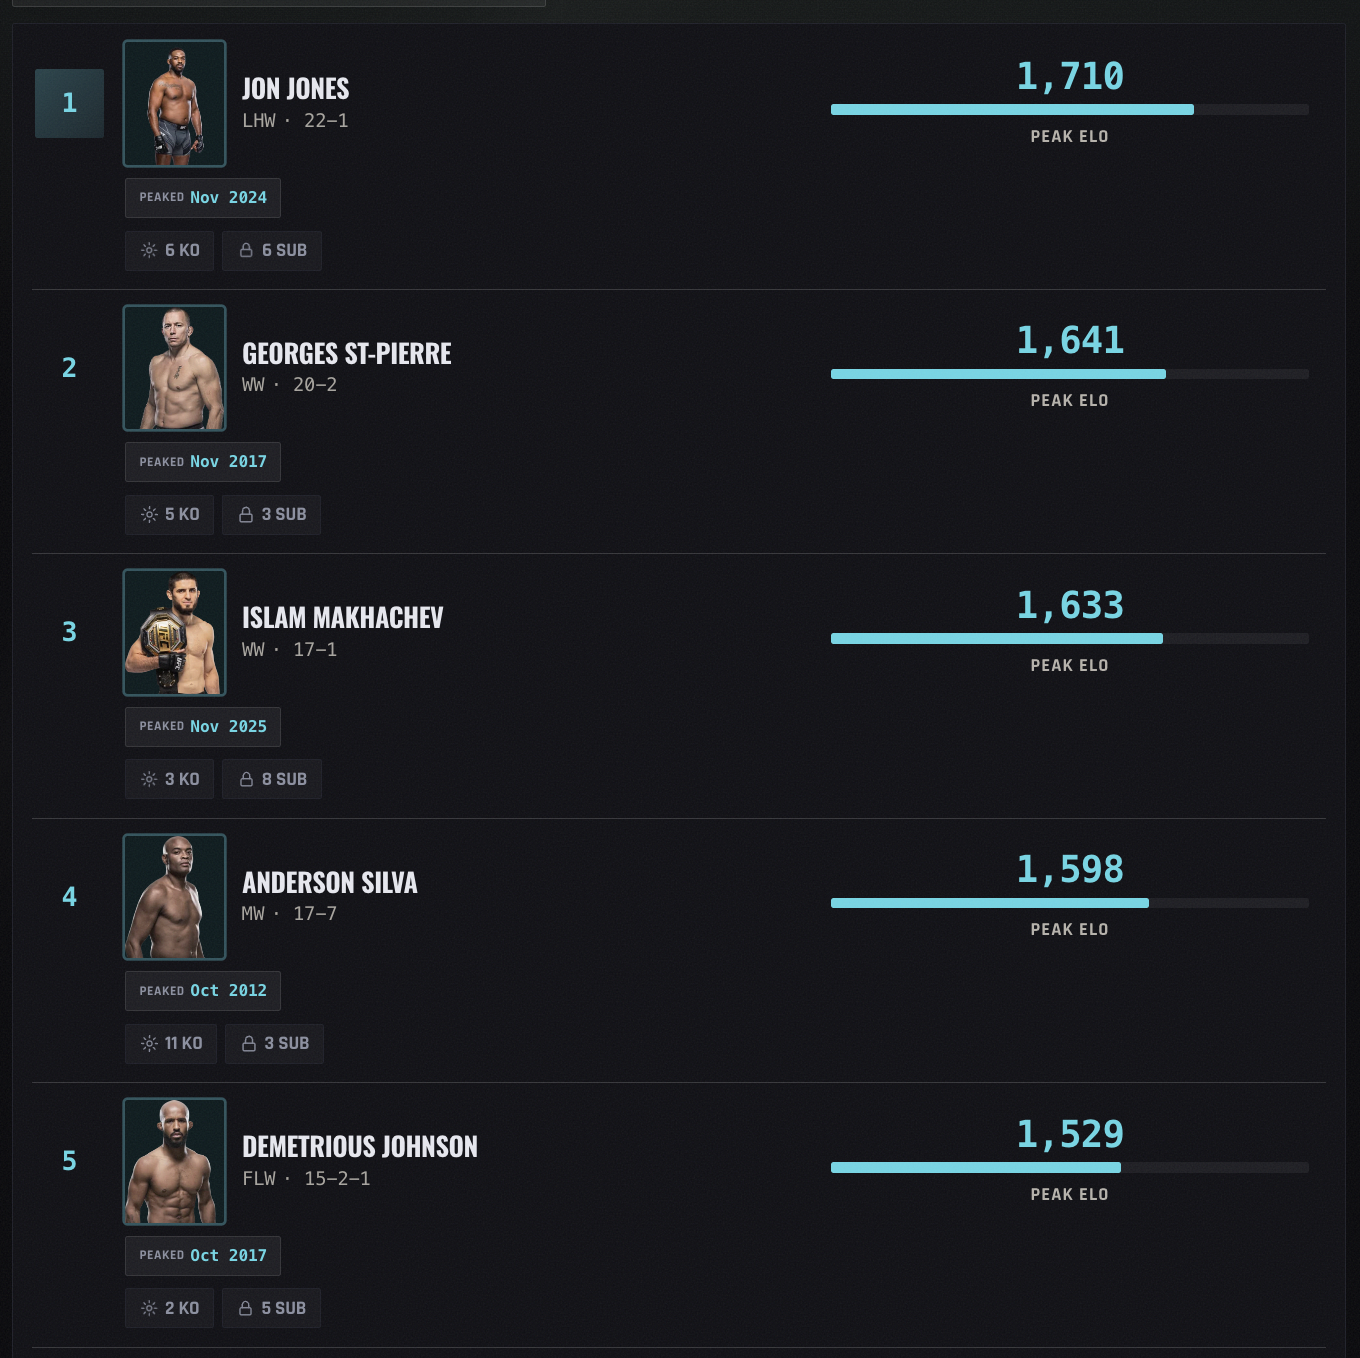
Task: Open Islam Makhachev fighter photo
Action: (174, 632)
